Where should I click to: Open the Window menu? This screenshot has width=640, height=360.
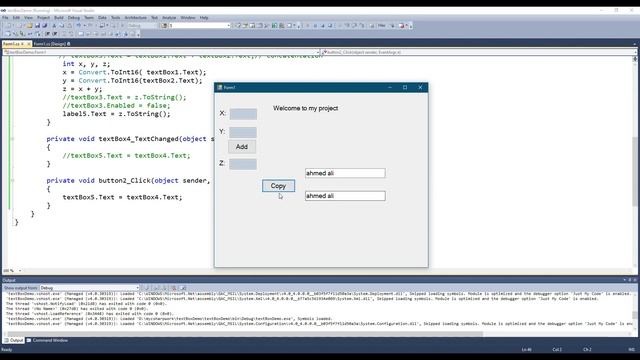pyautogui.click(x=188, y=18)
